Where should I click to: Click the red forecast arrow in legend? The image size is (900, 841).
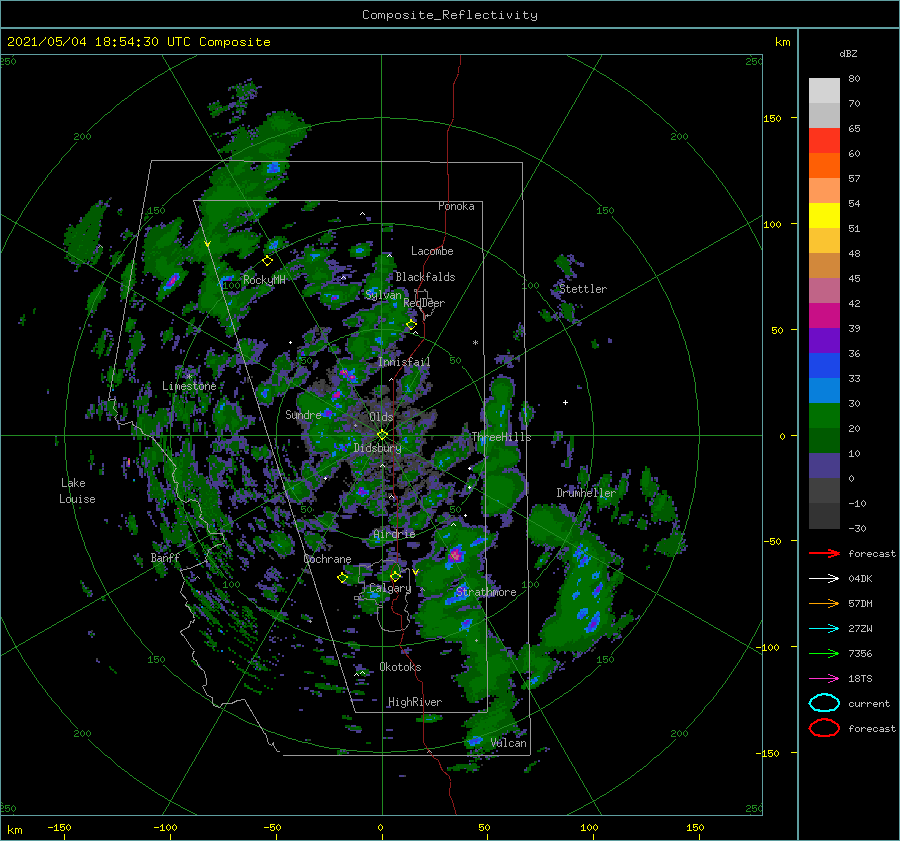point(824,553)
